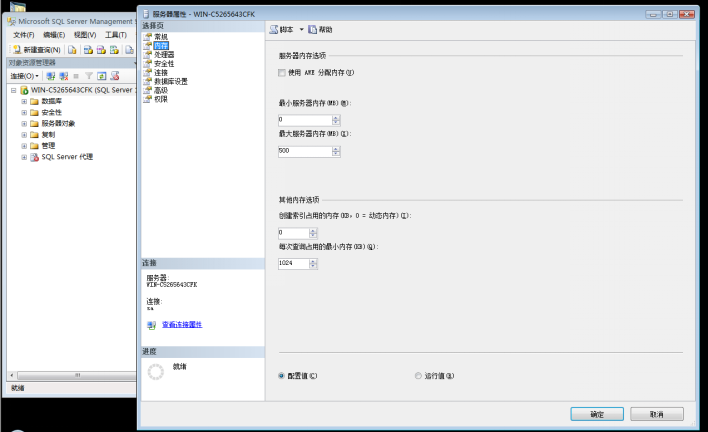Expand the 服务器对象 folder node
Screen dimensions: 708x432
[24, 124]
